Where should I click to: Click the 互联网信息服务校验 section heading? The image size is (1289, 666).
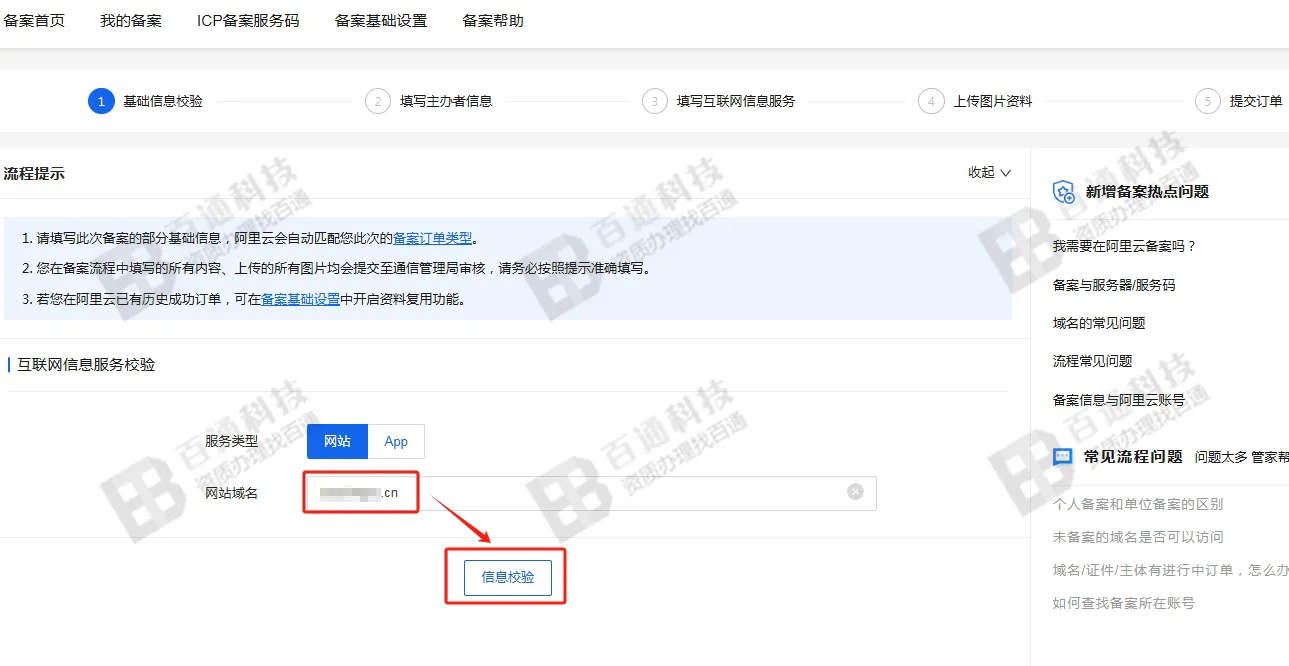(86, 365)
